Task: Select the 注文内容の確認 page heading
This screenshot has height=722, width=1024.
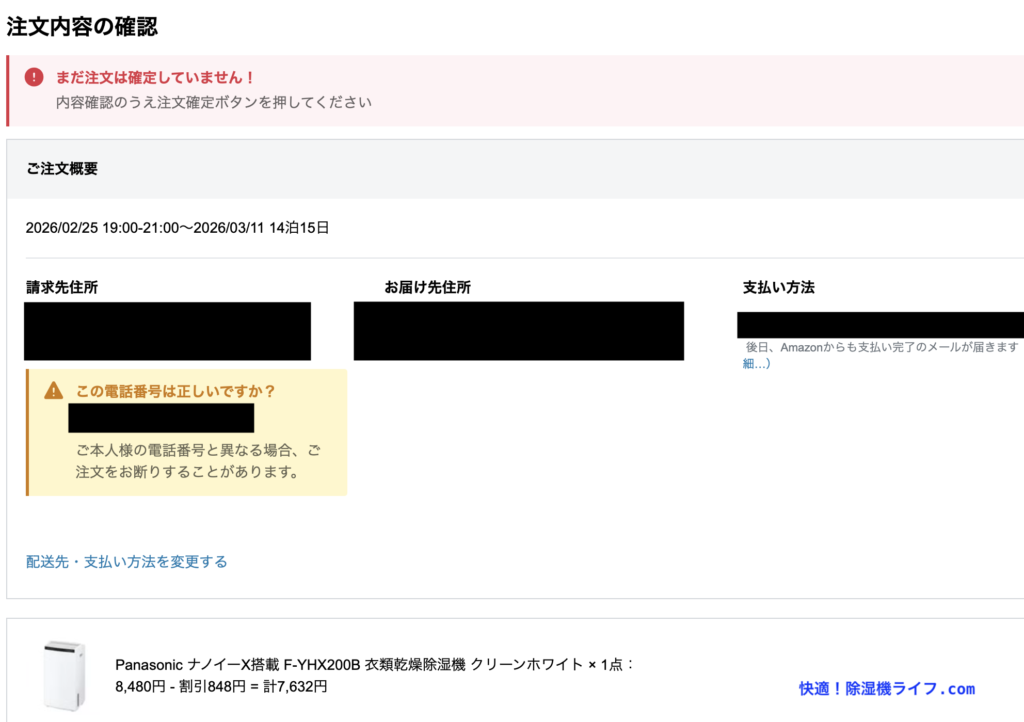Action: 82,27
